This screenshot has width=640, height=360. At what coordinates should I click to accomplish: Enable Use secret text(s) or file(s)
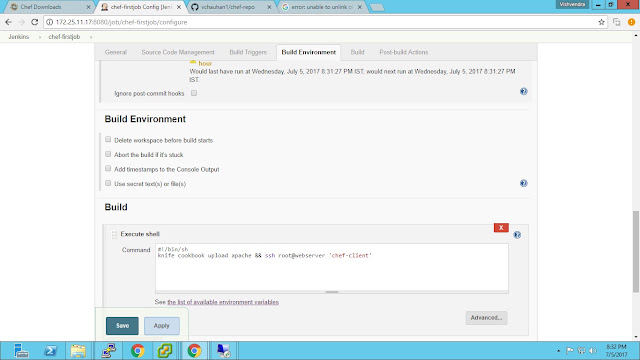click(108, 183)
